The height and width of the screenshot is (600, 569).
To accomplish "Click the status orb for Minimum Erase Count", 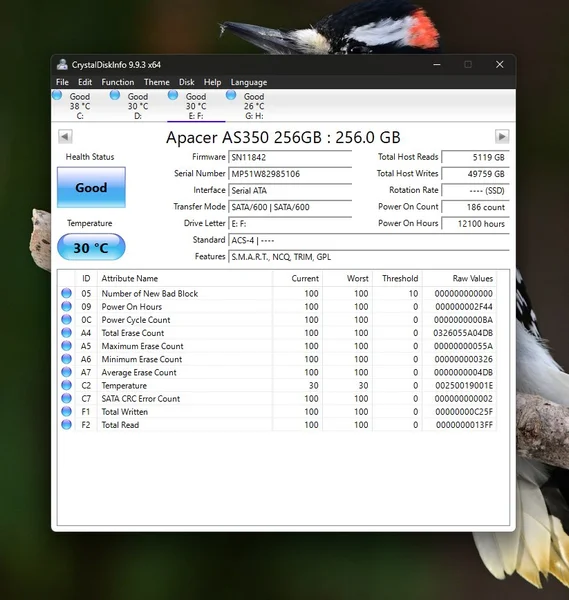I will click(67, 359).
